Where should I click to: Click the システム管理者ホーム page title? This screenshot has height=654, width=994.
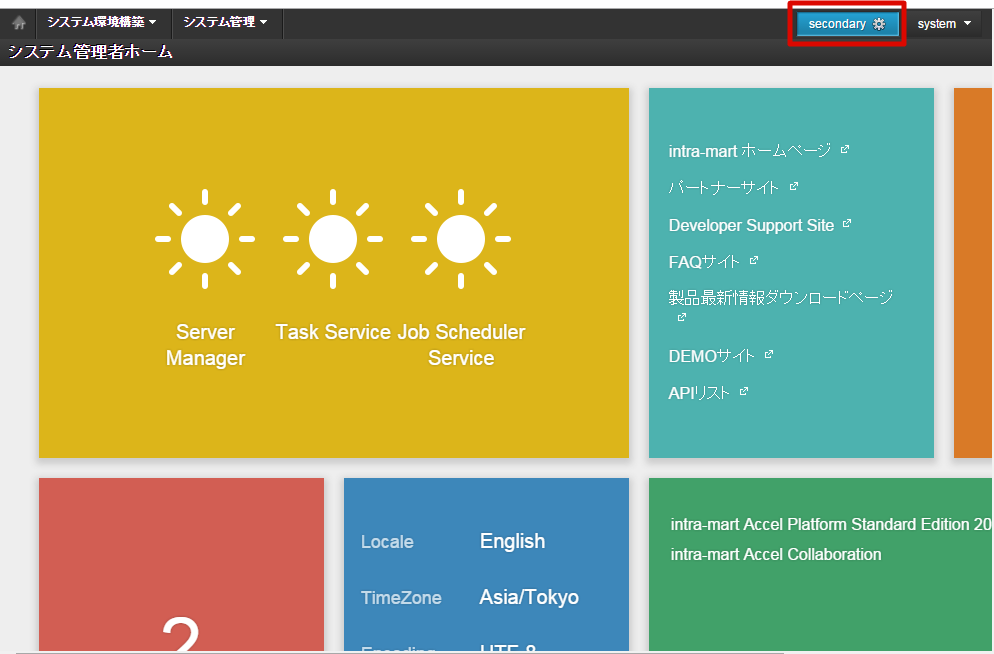90,52
